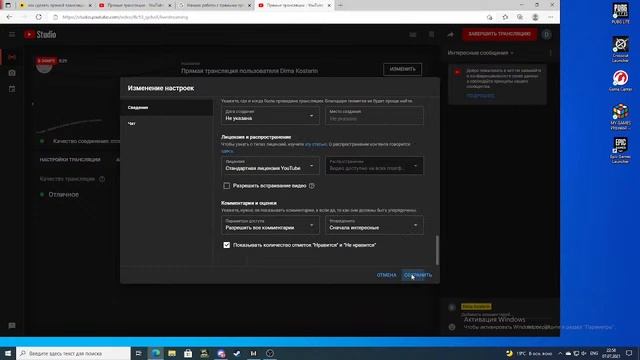
Task: Open the chat panel's three-dot options menu
Action: click(x=551, y=53)
